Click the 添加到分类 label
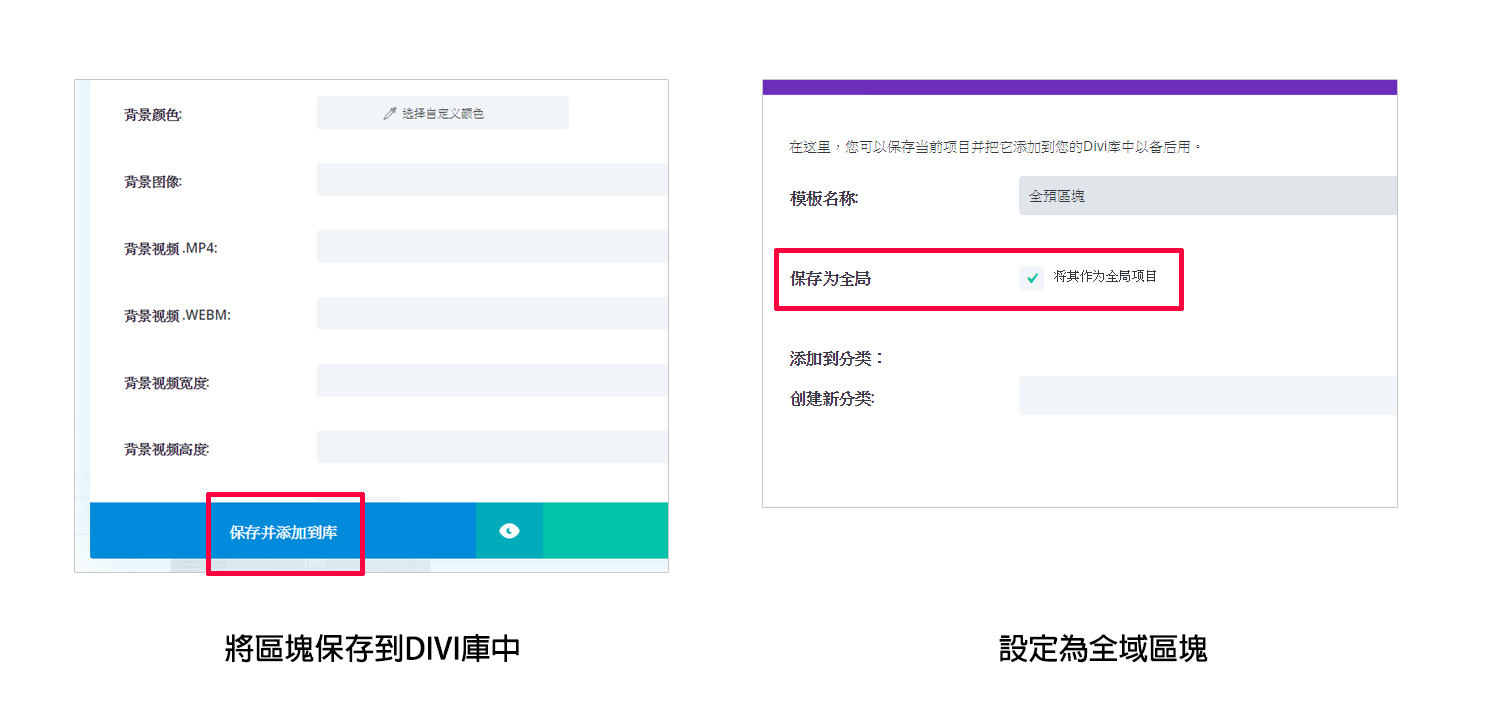 [837, 358]
